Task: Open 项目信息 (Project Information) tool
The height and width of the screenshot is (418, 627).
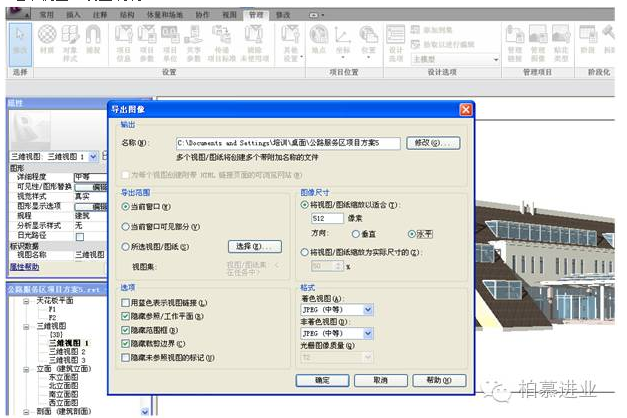Action: point(122,40)
